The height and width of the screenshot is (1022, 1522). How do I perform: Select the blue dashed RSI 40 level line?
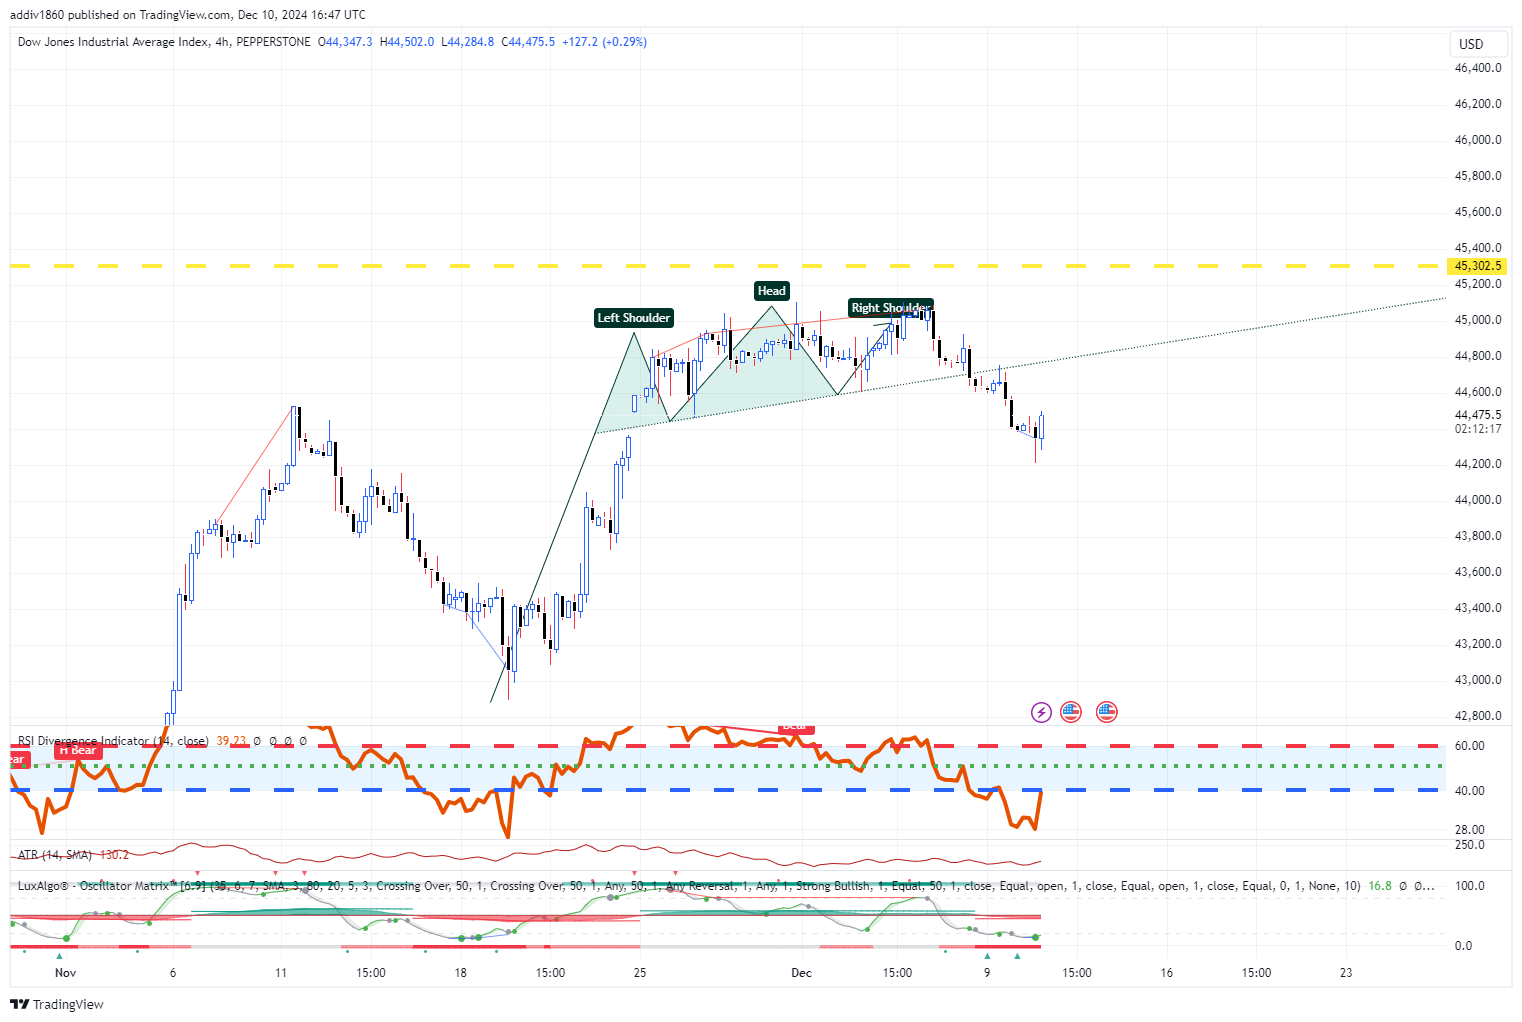pyautogui.click(x=728, y=790)
